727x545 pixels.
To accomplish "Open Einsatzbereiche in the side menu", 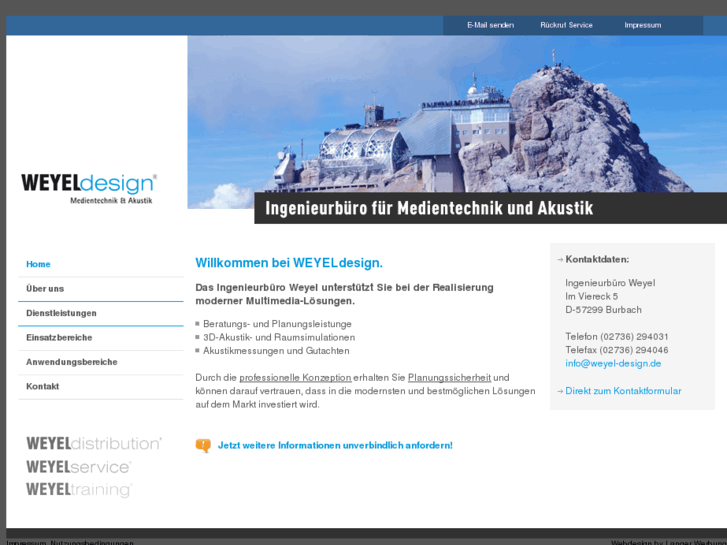I will click(59, 338).
